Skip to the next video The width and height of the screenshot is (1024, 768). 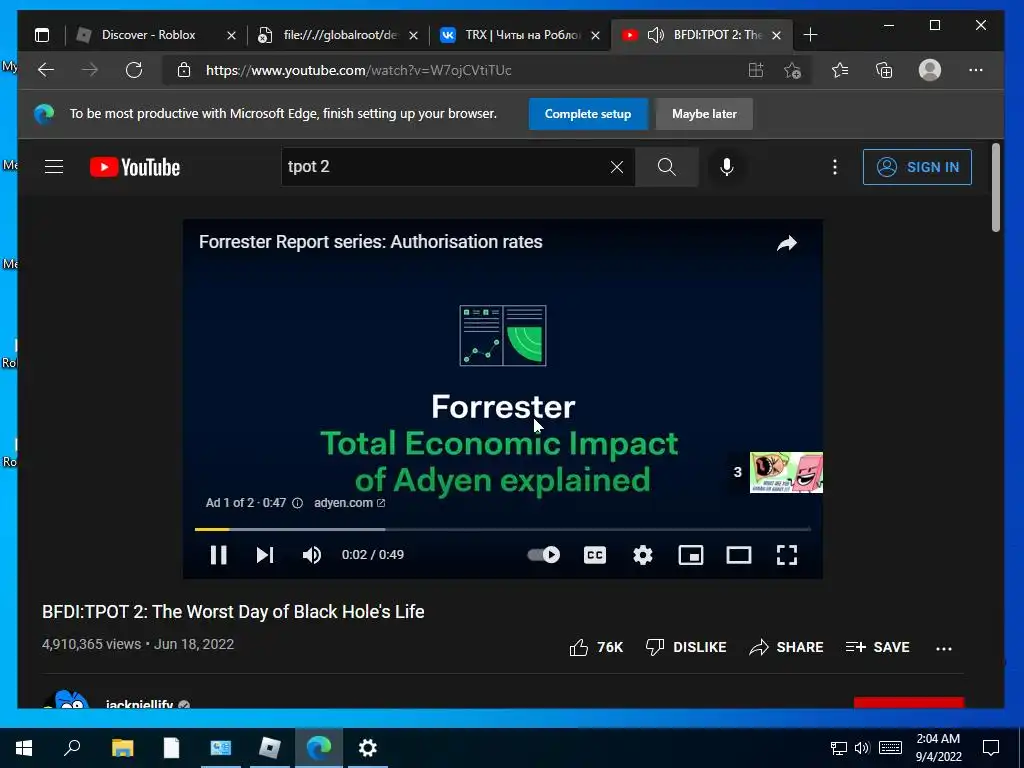[264, 555]
